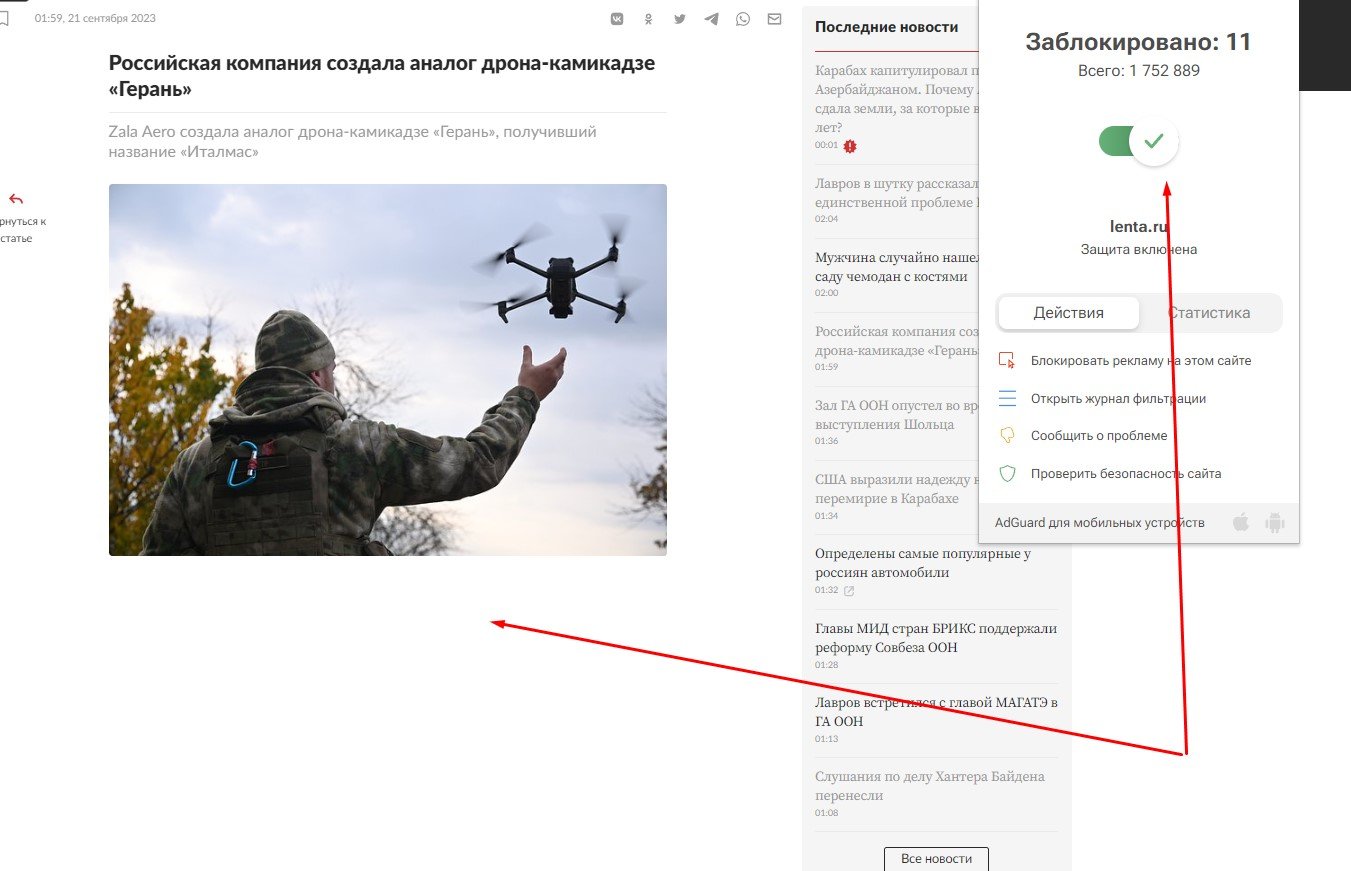Click the Все новости button
The image size is (1351, 871).
(936, 858)
